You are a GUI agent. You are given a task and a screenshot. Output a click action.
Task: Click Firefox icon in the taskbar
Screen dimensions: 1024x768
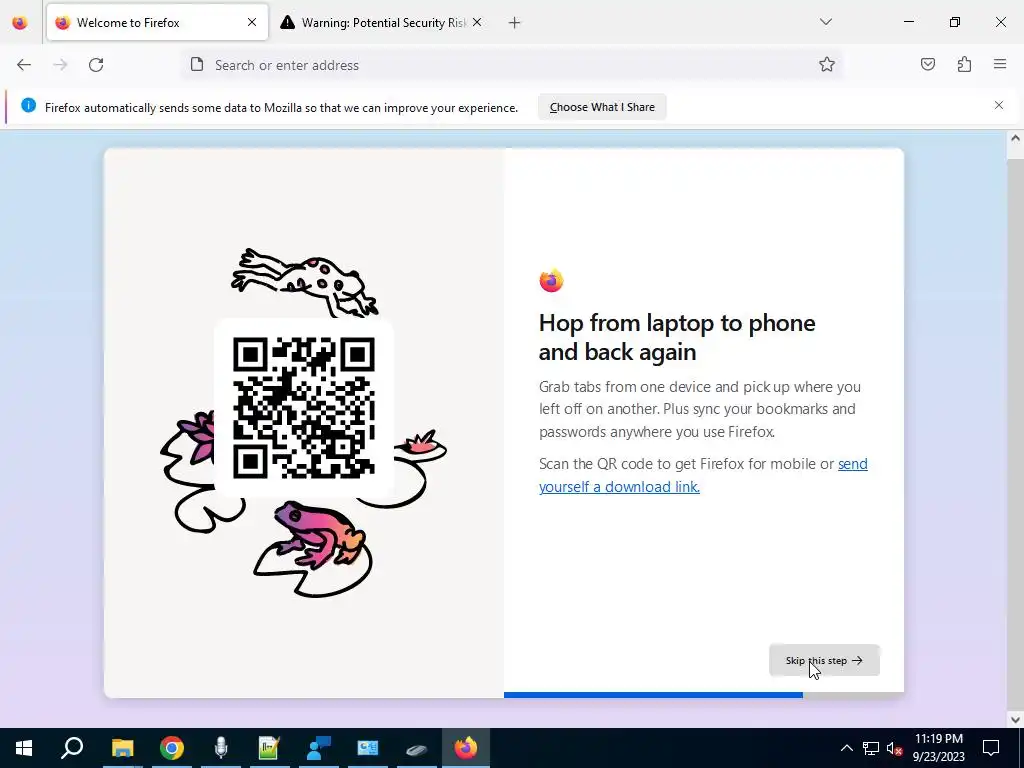466,748
